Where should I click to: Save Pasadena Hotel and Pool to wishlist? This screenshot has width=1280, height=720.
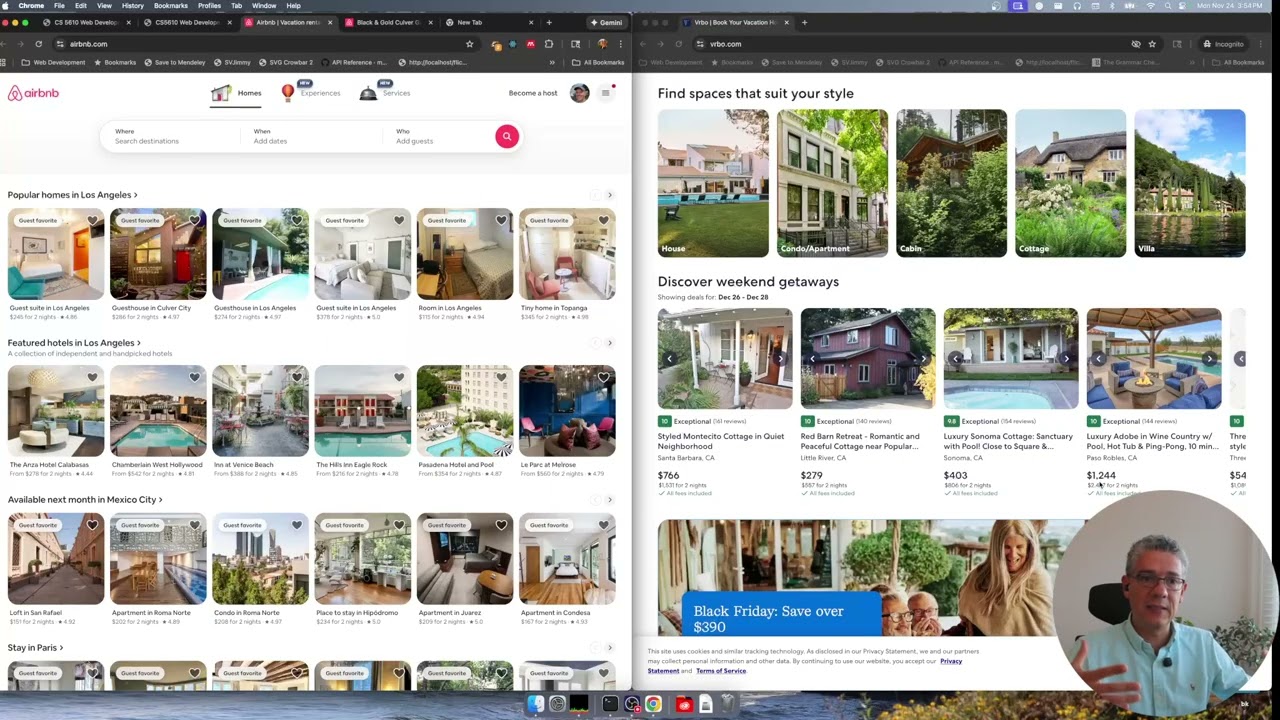(x=501, y=377)
